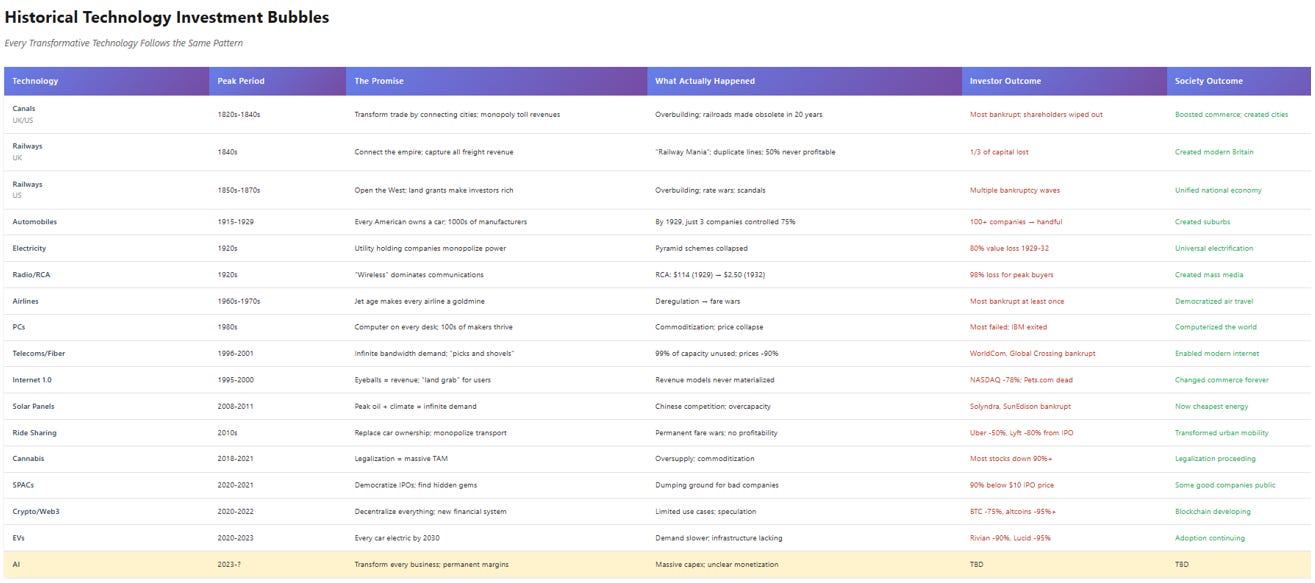Viewport: 1315px width, 583px height.
Task: Click the Investor Outcome column header
Action: (x=1064, y=81)
